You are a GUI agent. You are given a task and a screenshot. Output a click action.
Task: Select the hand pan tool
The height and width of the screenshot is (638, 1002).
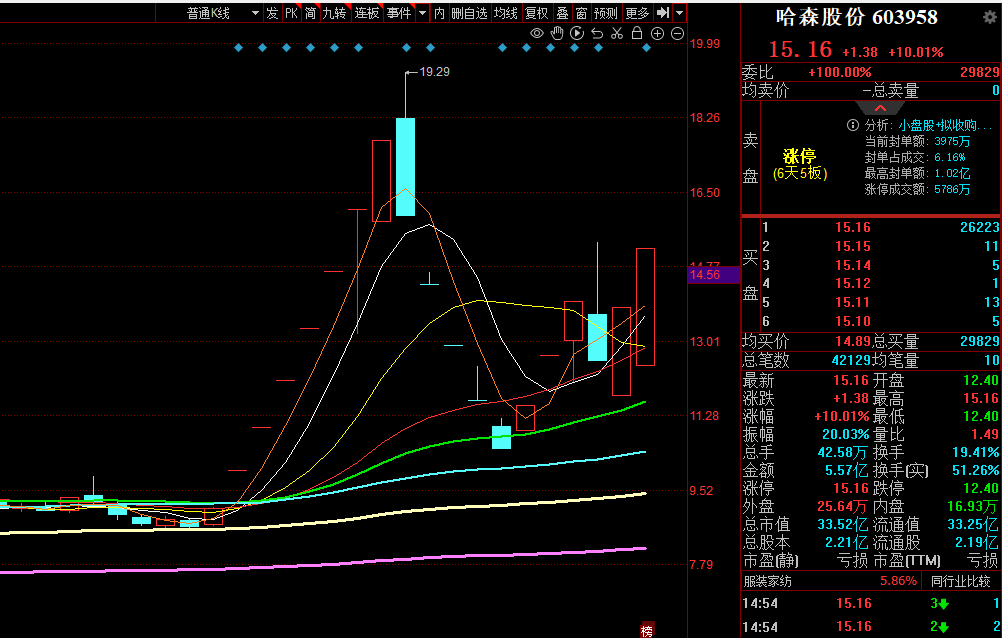tap(557, 33)
